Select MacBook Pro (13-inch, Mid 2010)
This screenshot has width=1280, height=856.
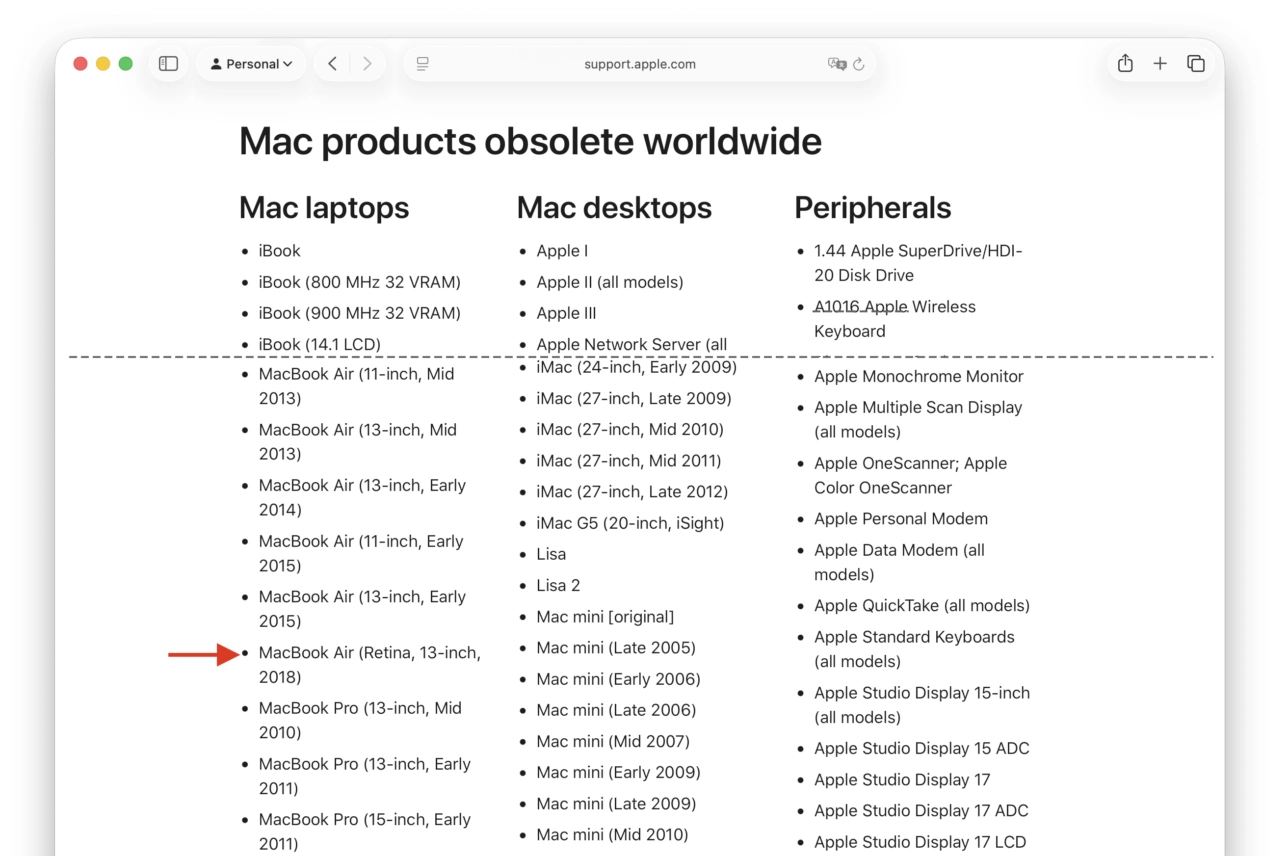click(x=360, y=720)
